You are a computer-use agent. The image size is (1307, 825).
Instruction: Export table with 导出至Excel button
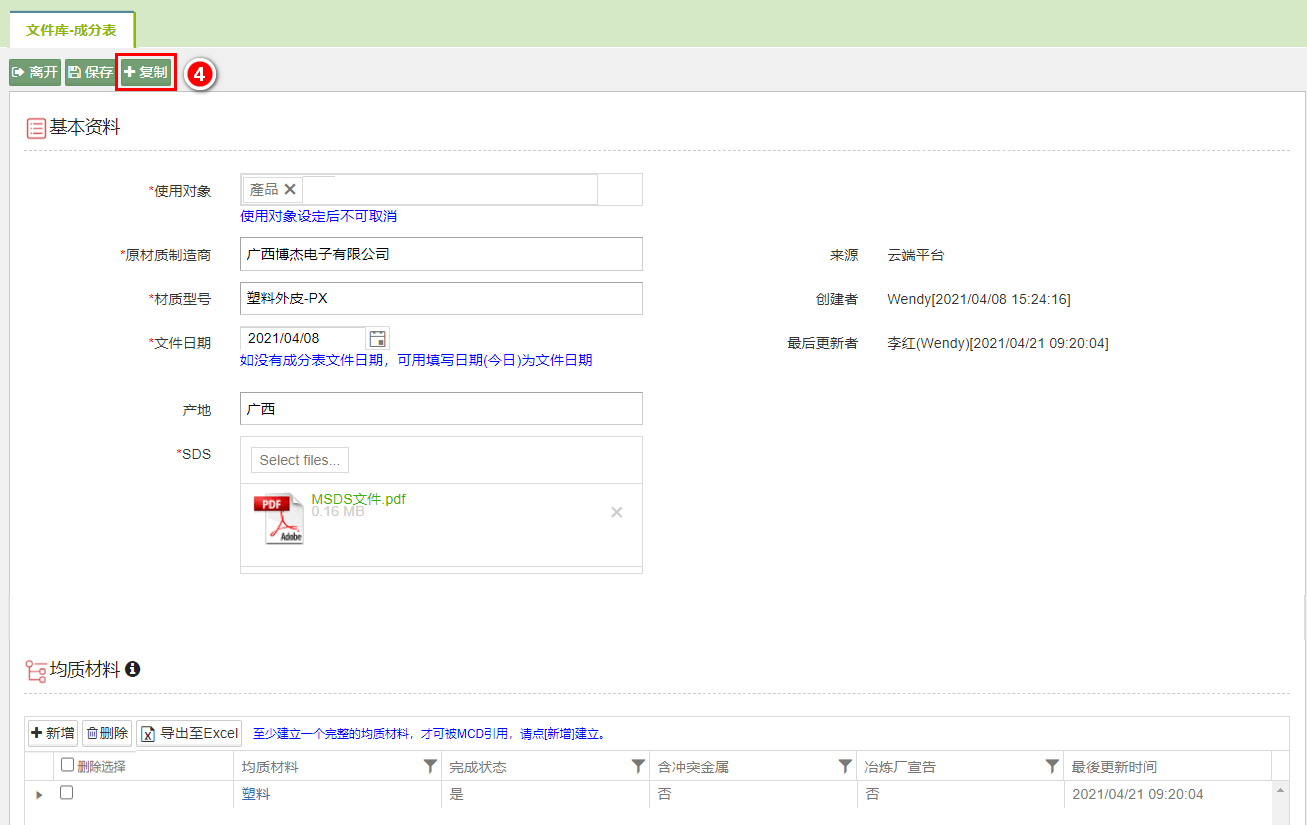[189, 733]
